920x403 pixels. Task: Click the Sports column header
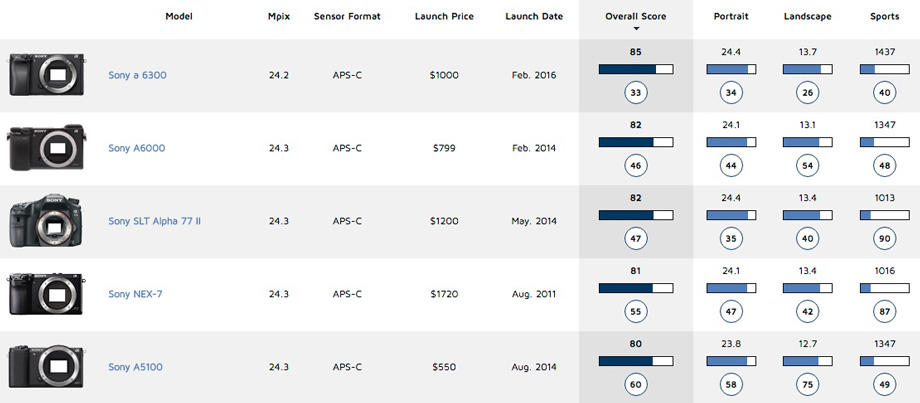pos(884,16)
